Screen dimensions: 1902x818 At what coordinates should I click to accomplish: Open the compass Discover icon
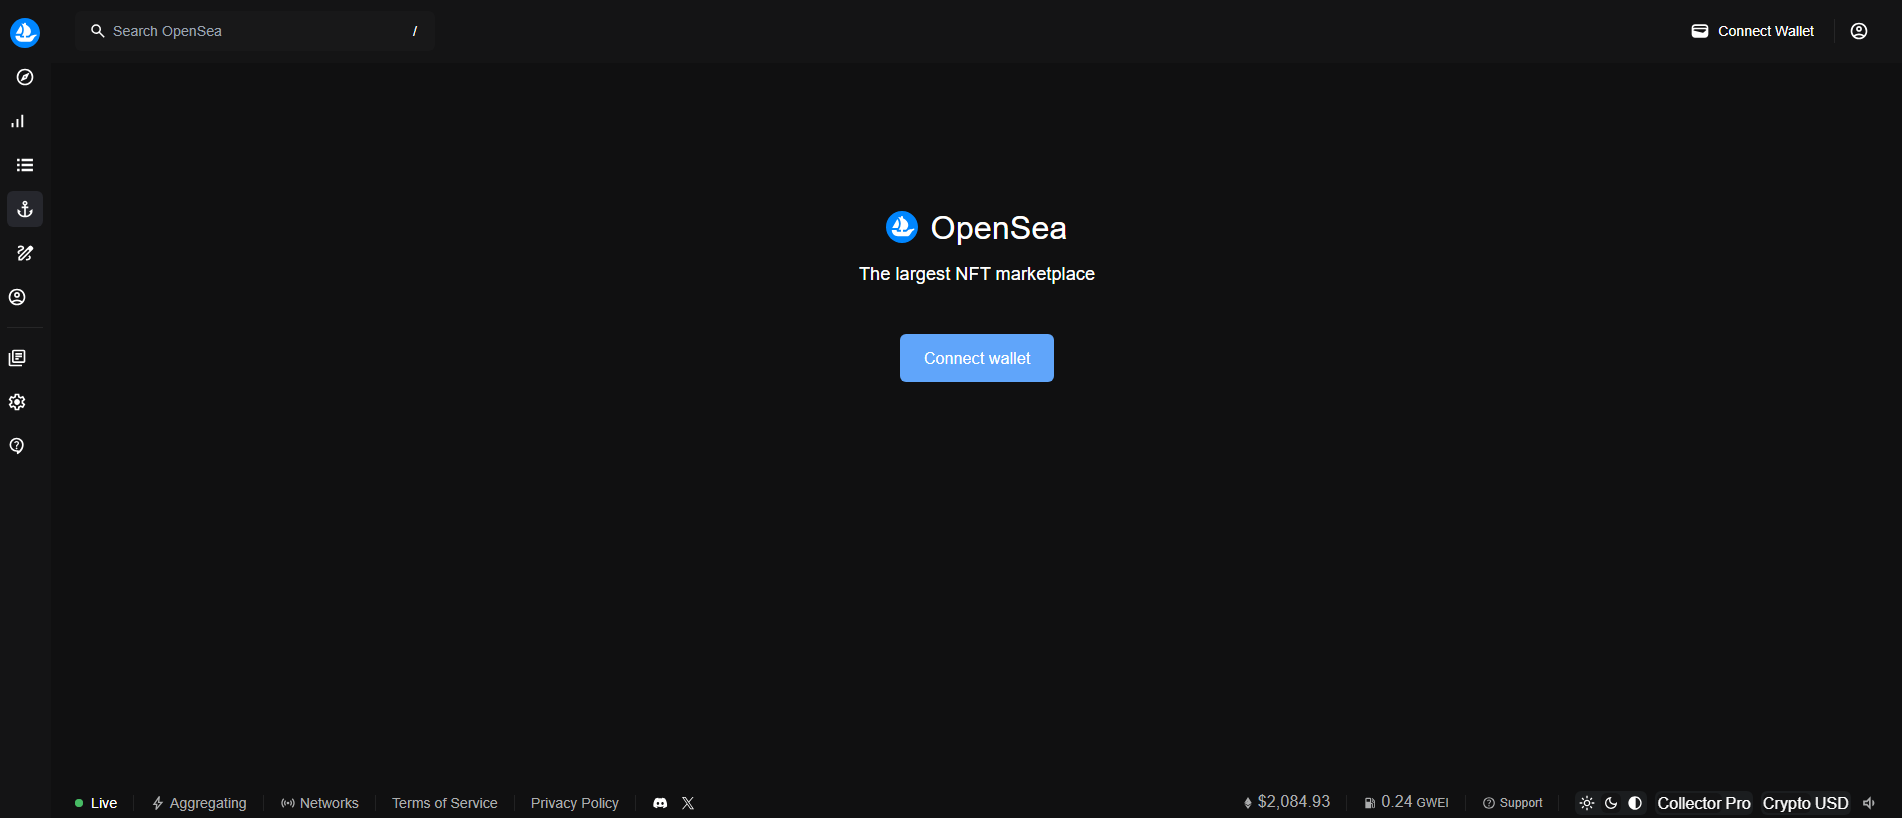pos(25,77)
